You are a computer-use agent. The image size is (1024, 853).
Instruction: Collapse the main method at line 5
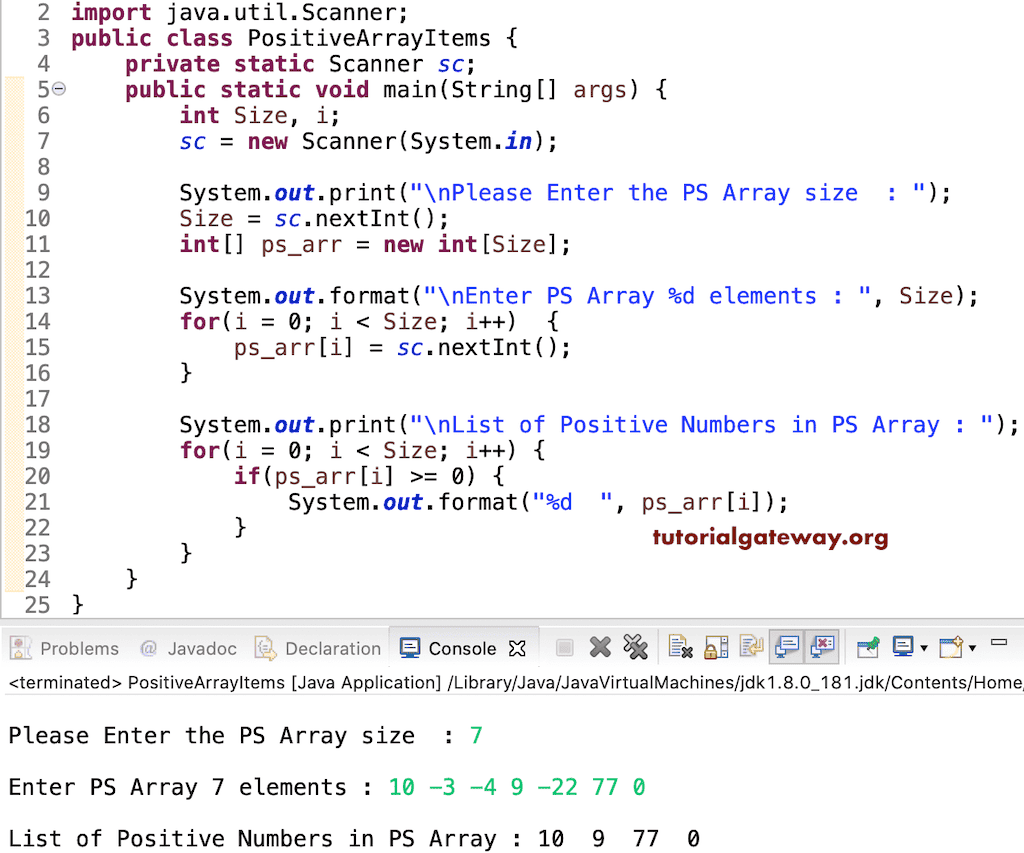[x=57, y=89]
